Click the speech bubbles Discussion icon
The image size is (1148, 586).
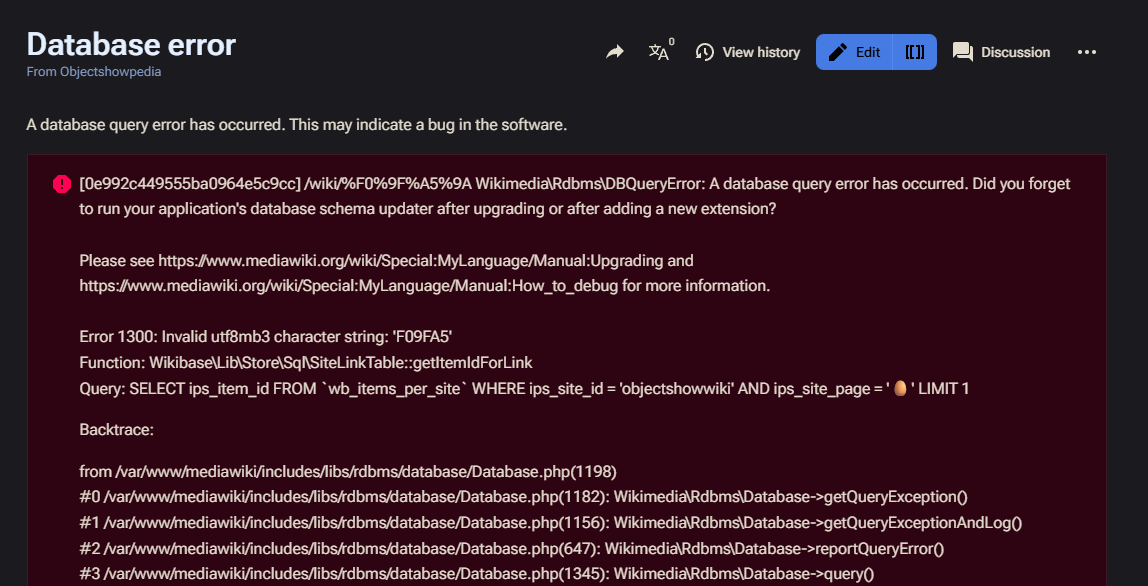pyautogui.click(x=963, y=52)
